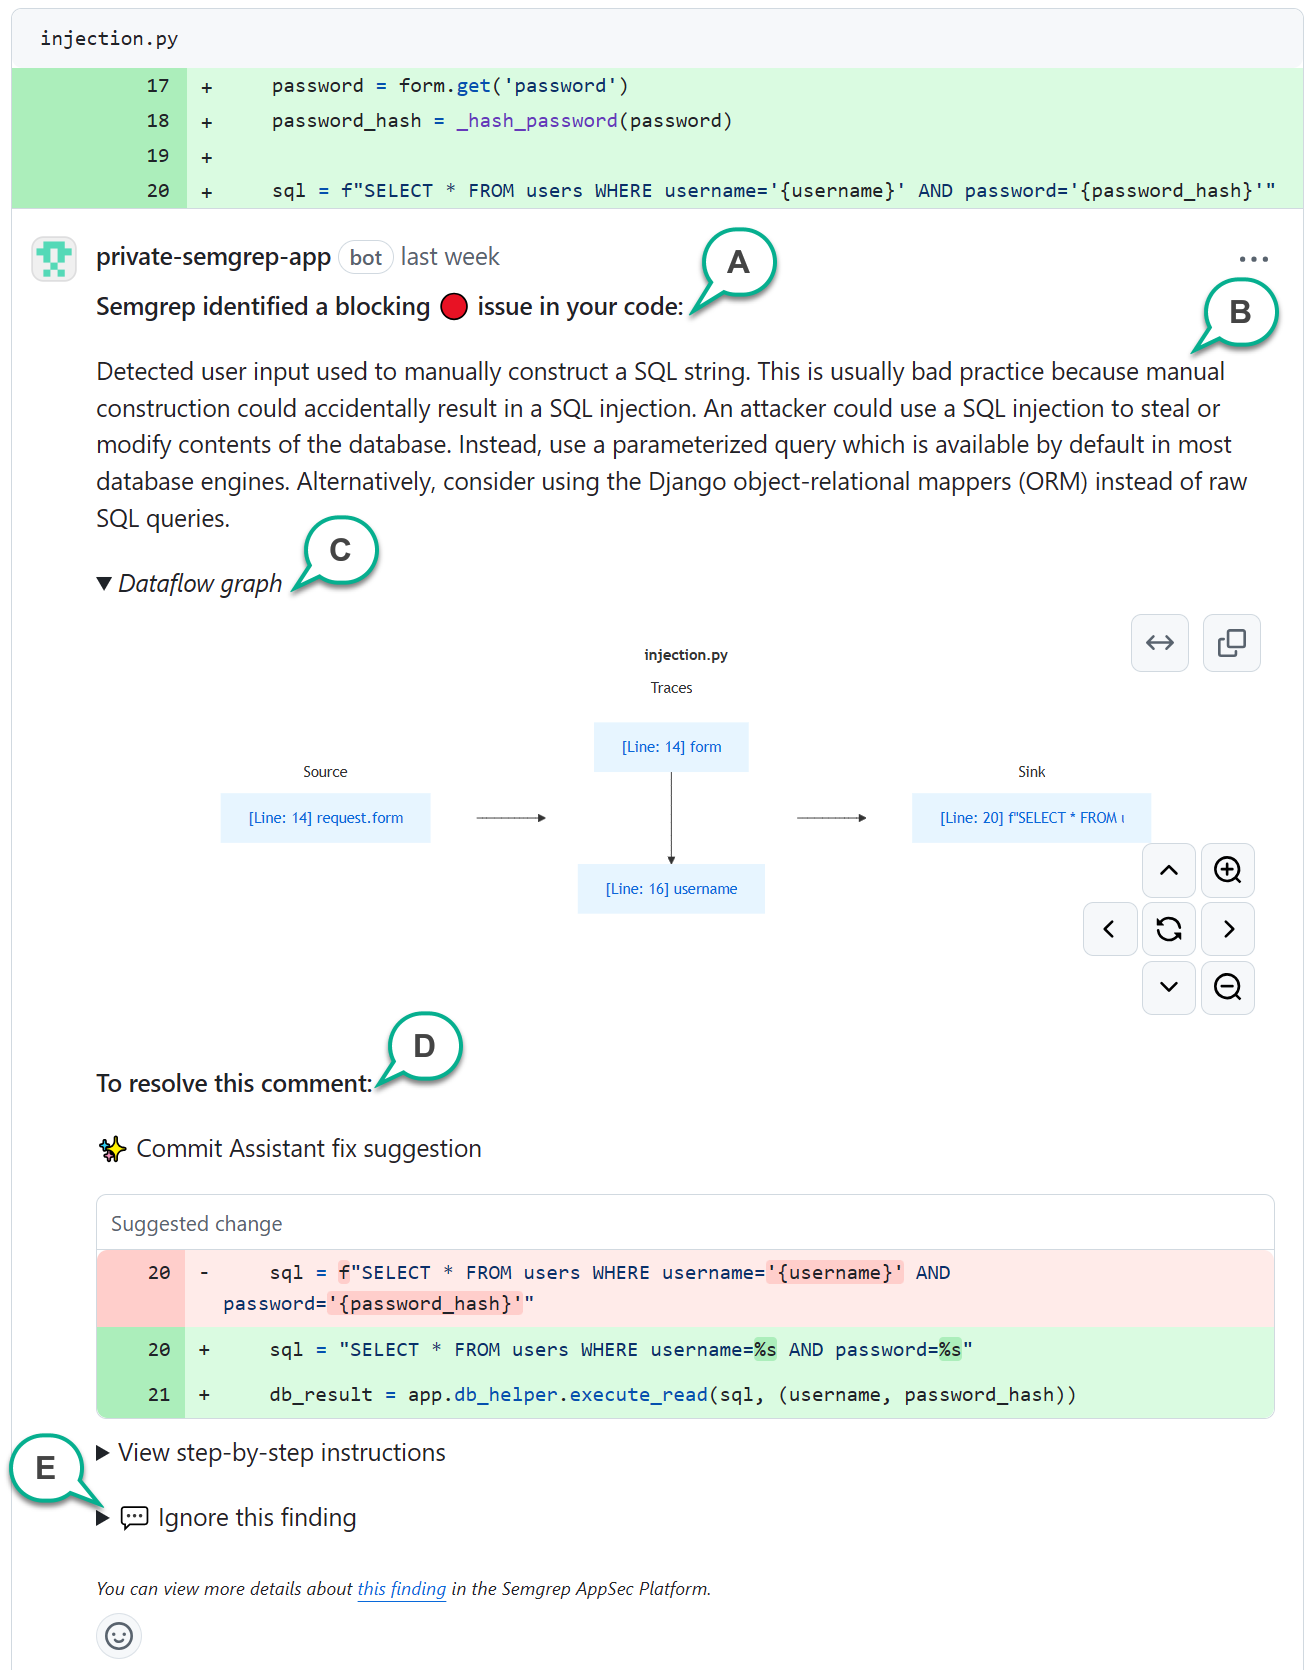Open the comment options three-dot menu
Image resolution: width=1316 pixels, height=1670 pixels.
click(x=1252, y=259)
